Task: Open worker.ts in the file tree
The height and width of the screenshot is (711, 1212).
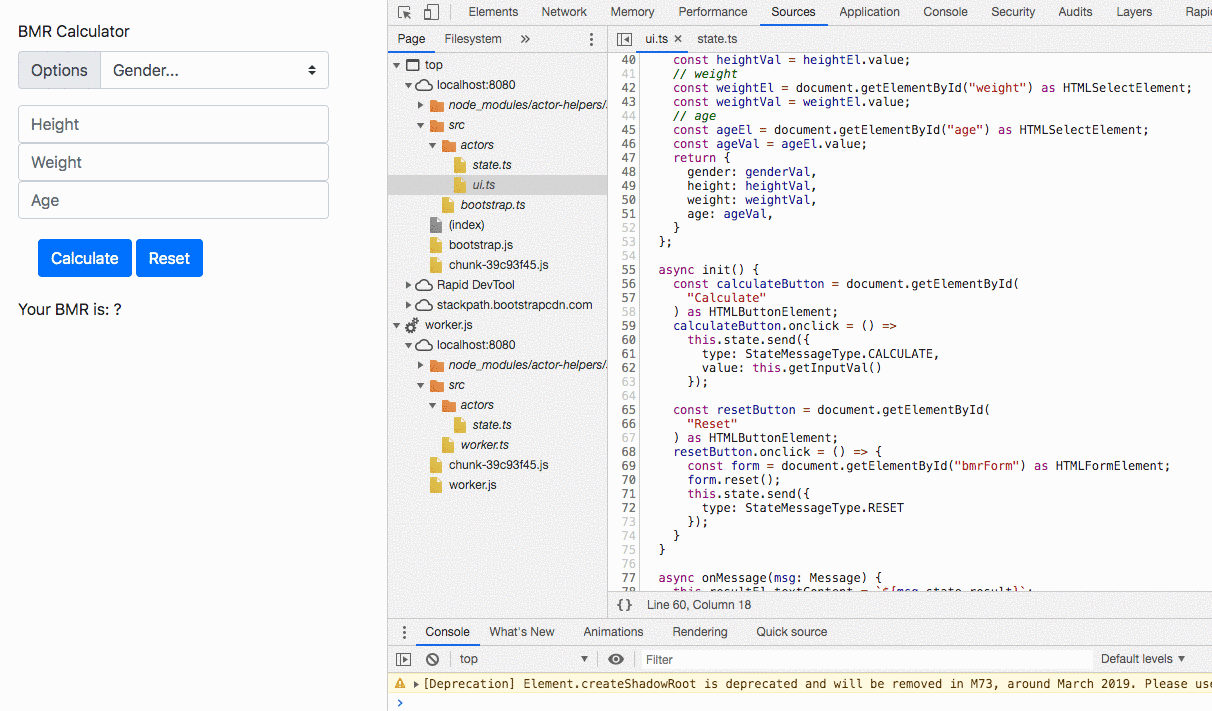Action: point(485,445)
